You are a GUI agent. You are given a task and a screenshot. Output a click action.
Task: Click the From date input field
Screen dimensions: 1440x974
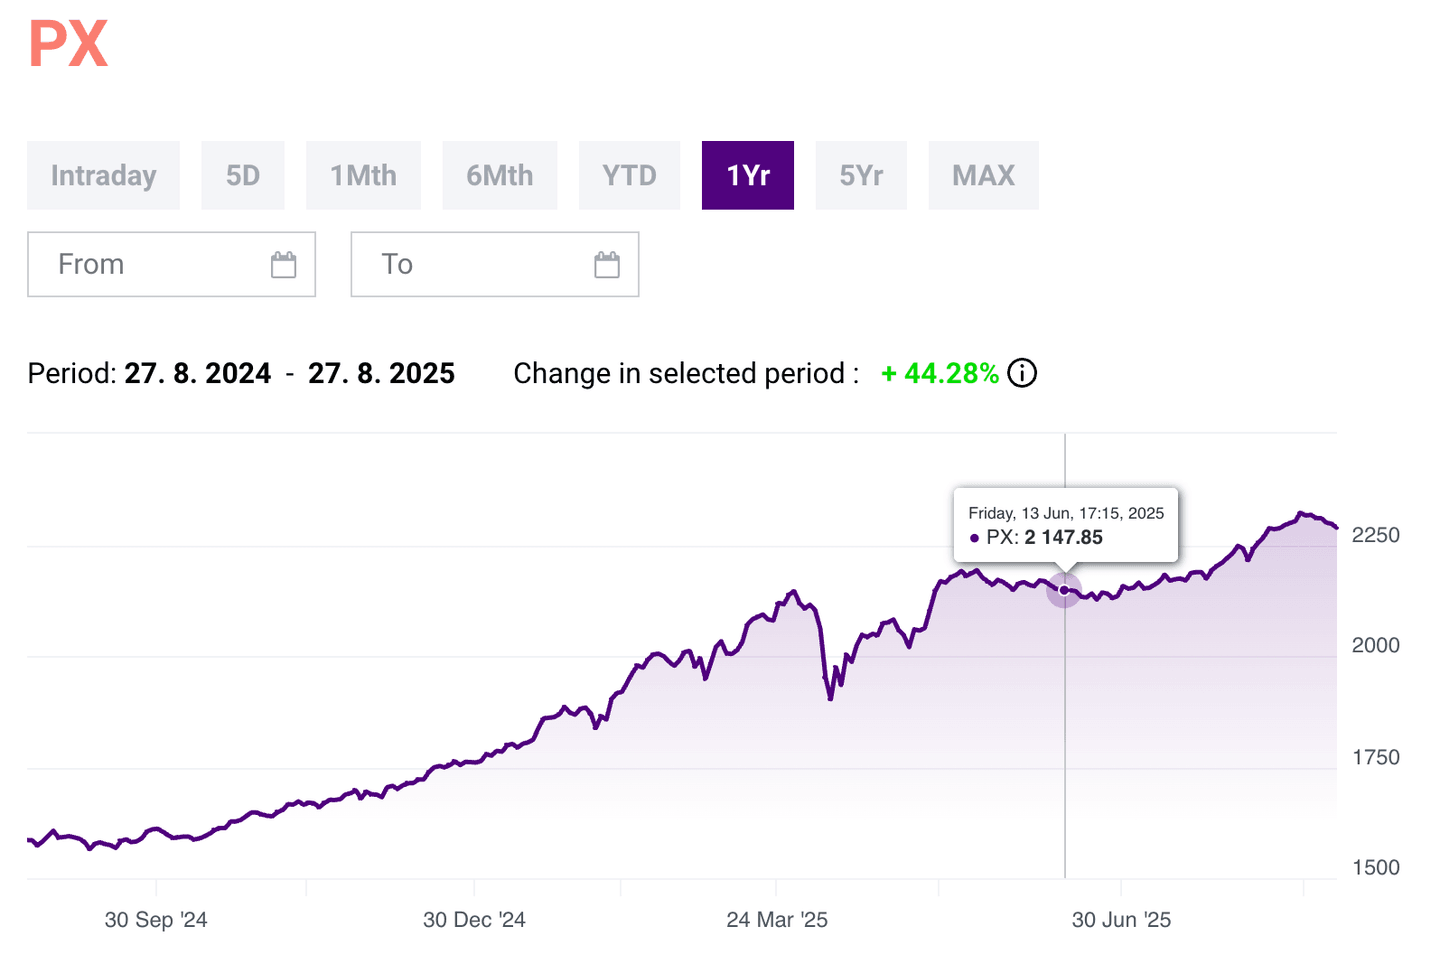150,265
